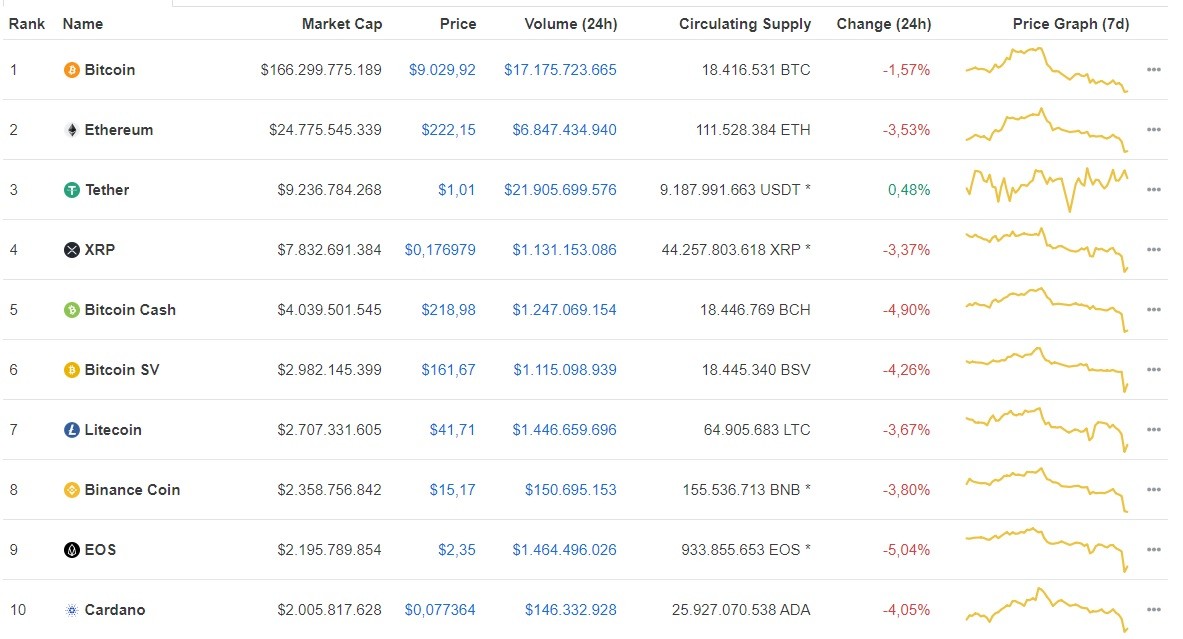
Task: Click Bitcoin's 7-day price graph
Action: tap(1046, 70)
